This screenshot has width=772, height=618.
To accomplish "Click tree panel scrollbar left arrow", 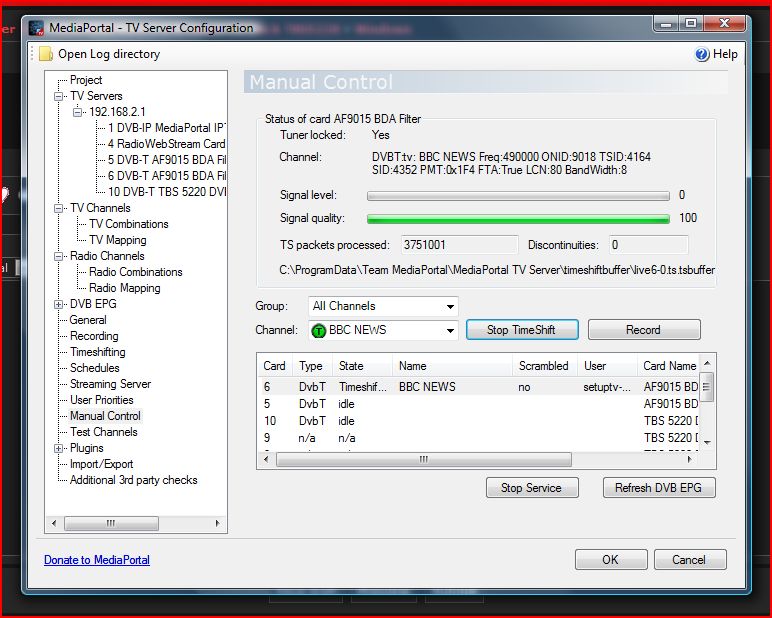I will 54,523.
